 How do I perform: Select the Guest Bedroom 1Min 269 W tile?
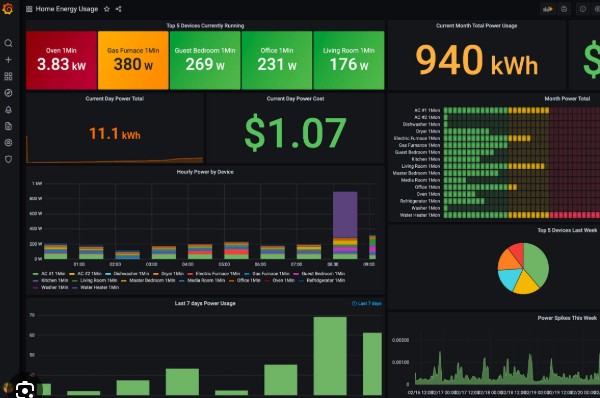click(205, 60)
